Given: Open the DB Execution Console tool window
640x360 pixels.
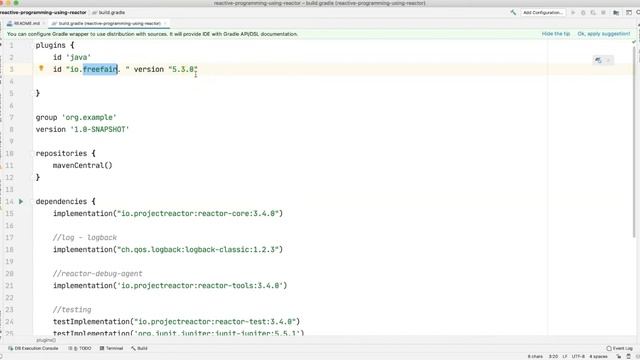Looking at the screenshot, I should pyautogui.click(x=33, y=349).
